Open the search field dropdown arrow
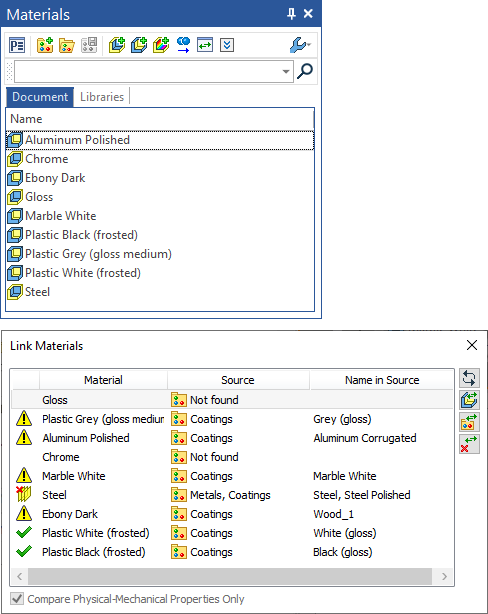The image size is (488, 614). point(286,72)
